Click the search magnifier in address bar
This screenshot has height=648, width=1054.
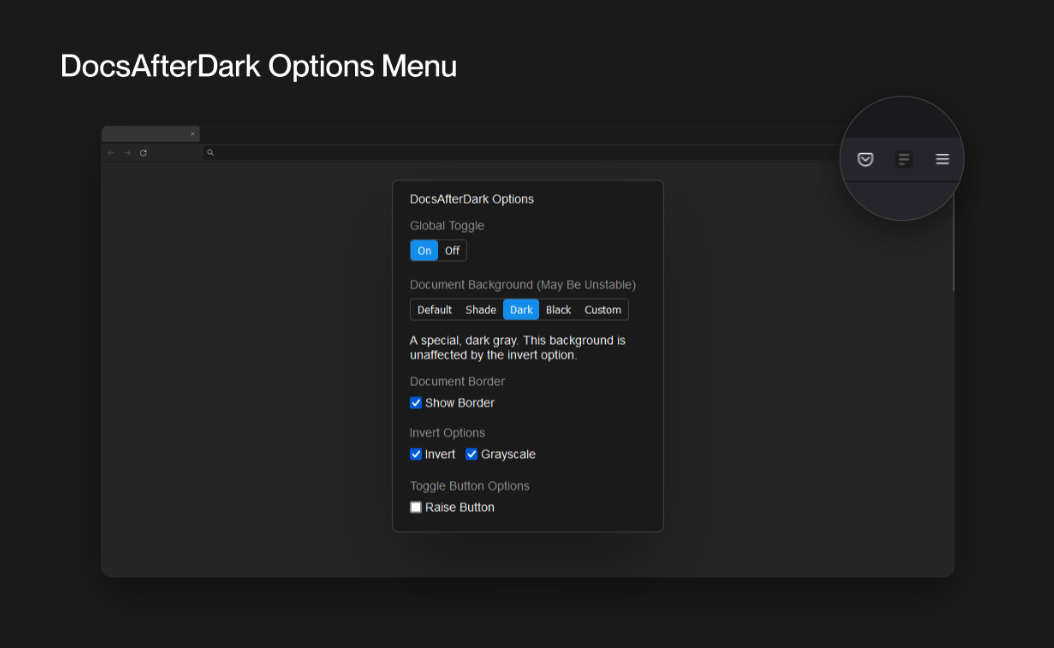[x=210, y=153]
